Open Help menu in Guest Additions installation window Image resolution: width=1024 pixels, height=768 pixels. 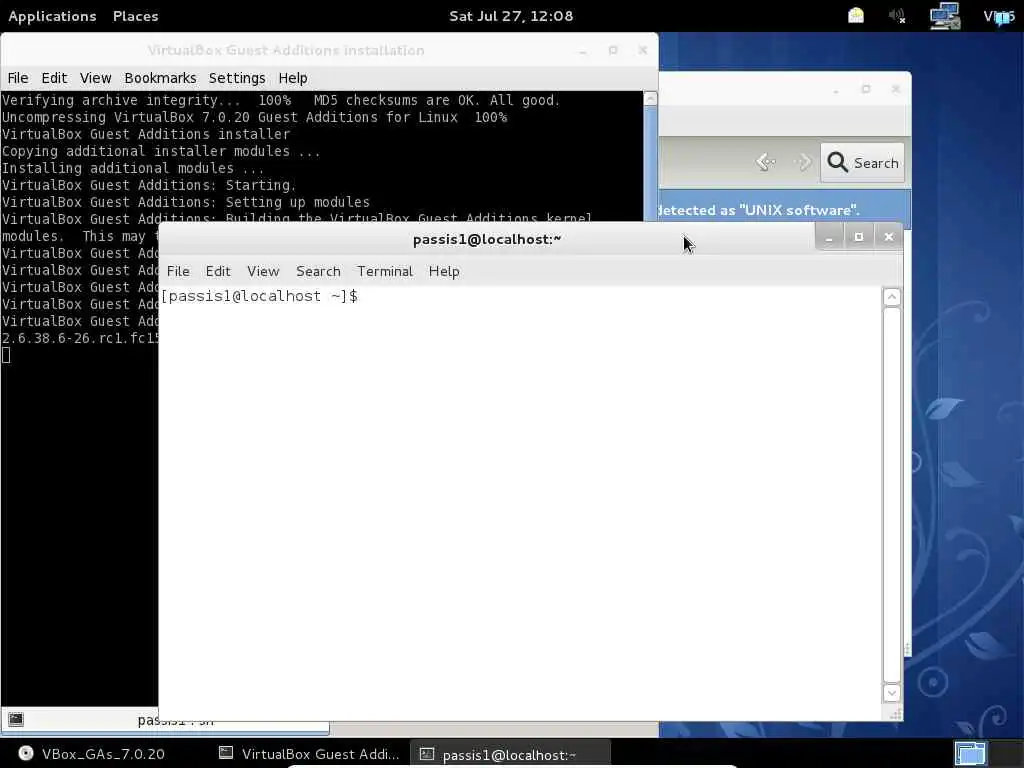[293, 78]
